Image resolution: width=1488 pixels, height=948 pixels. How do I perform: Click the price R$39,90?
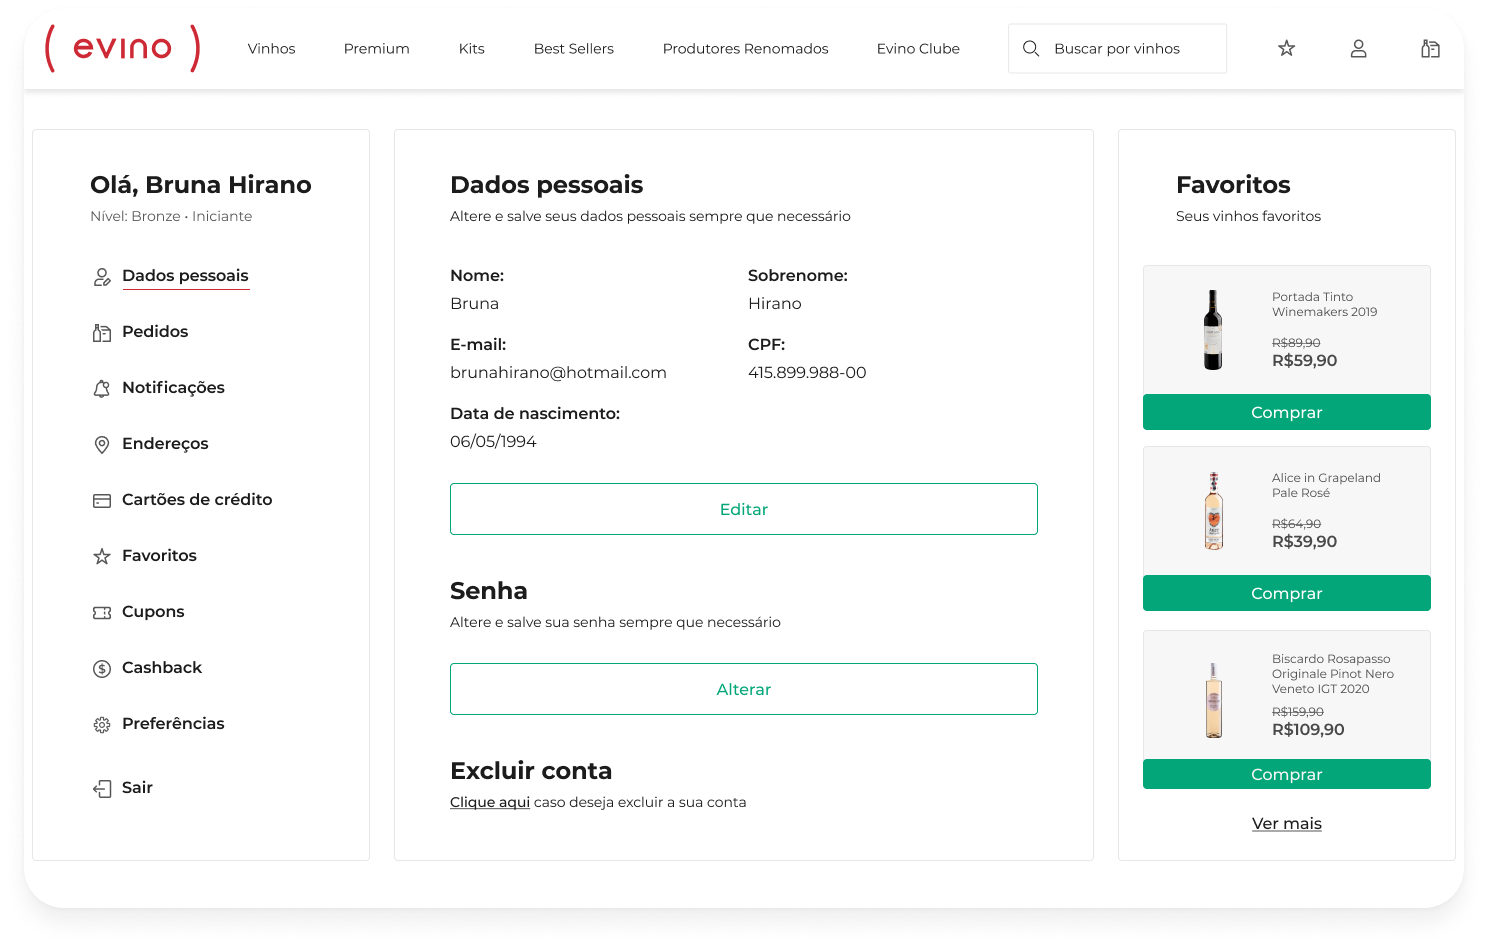pyautogui.click(x=1304, y=542)
